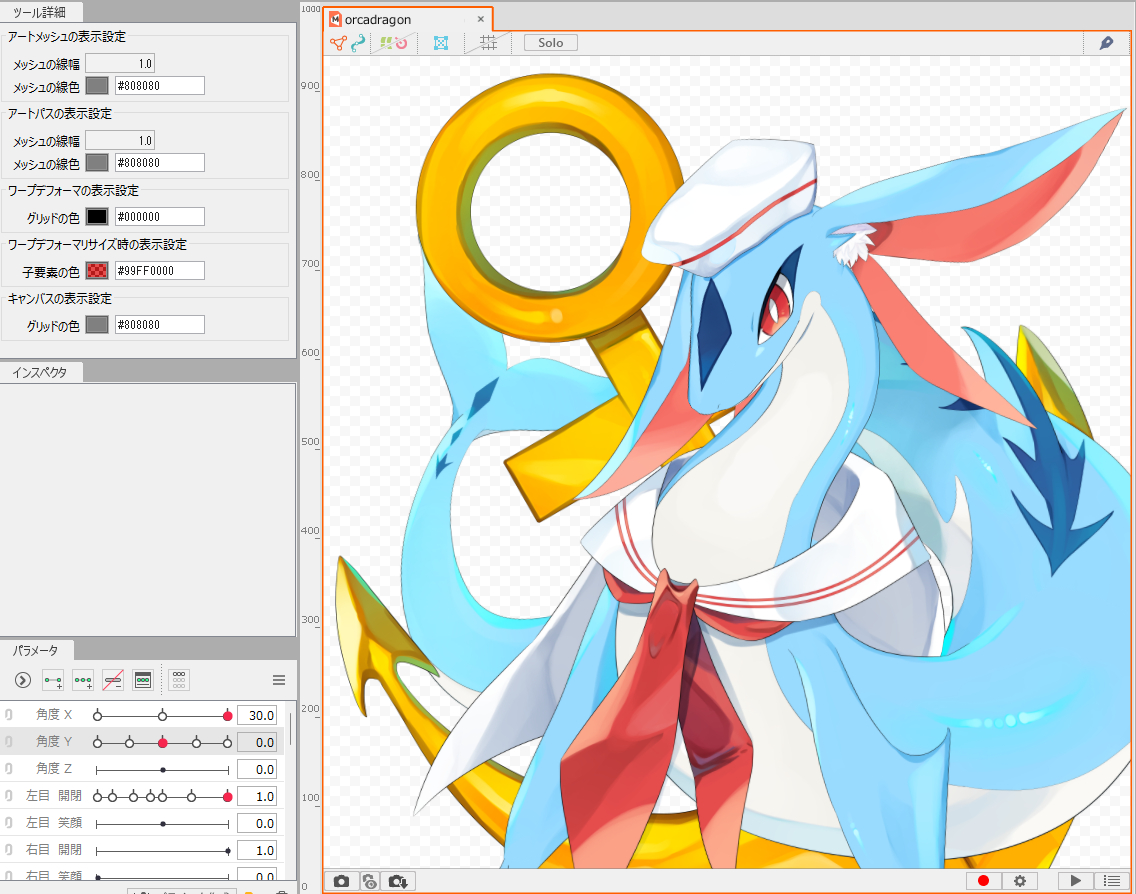Click the pen tool icon at toolbar right

[x=1106, y=43]
